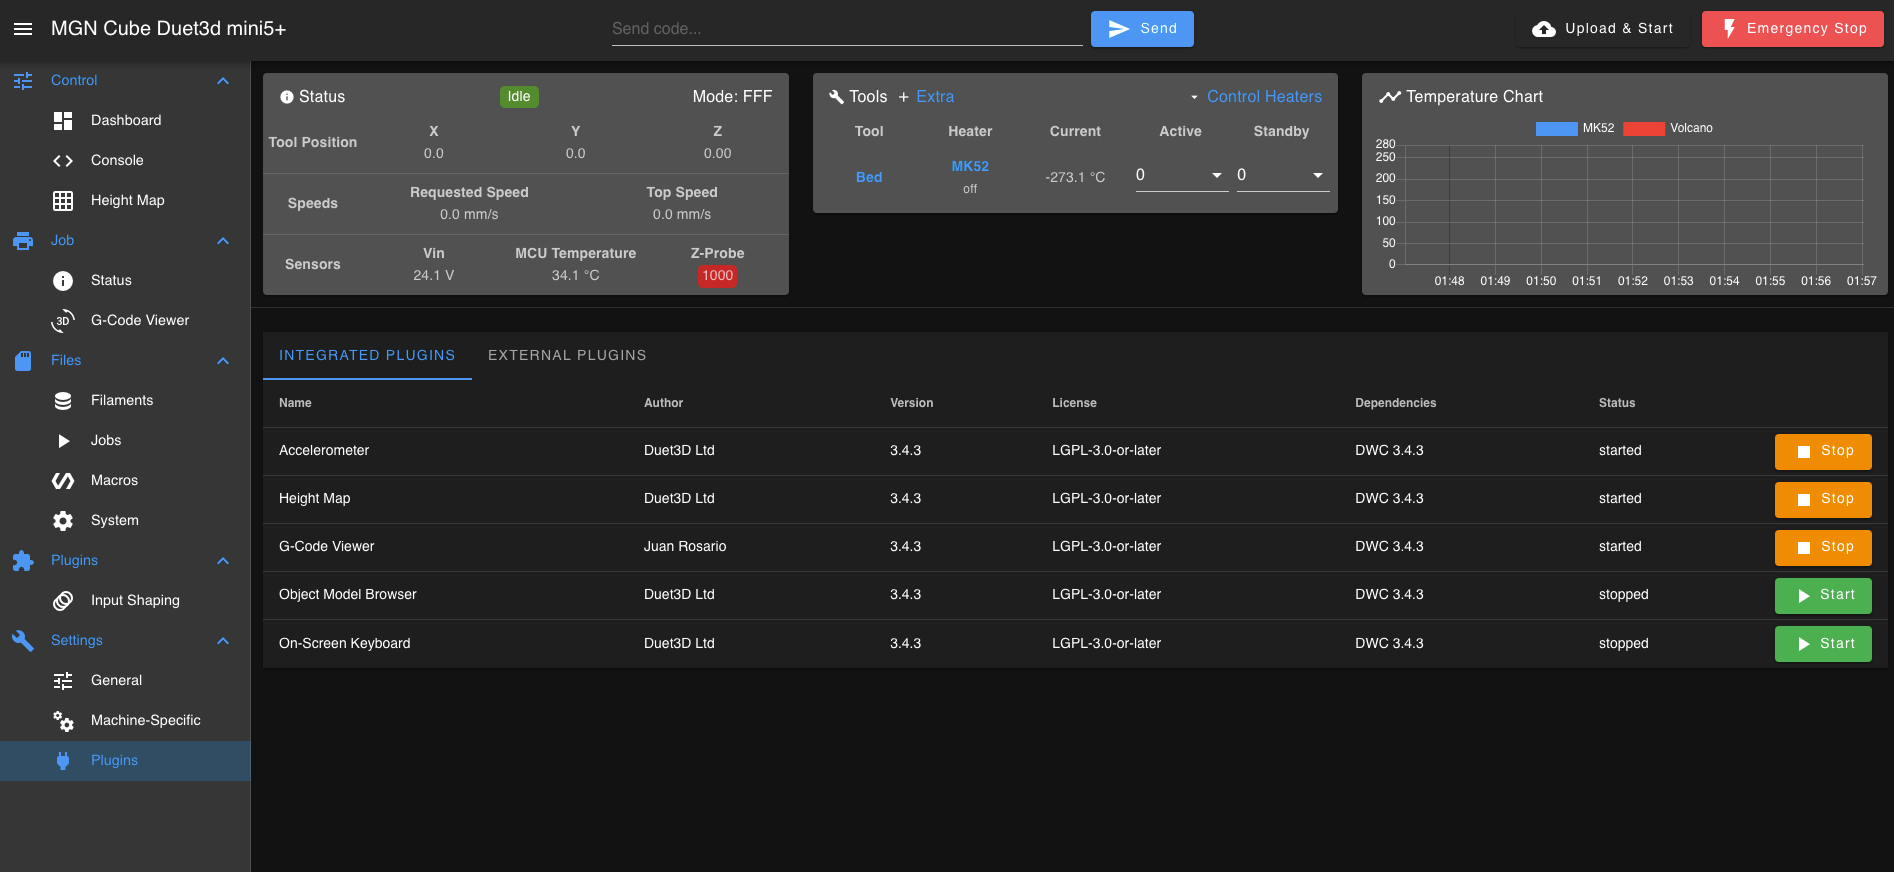
Task: Open Machine-Specific gears icon
Action: tap(63, 721)
